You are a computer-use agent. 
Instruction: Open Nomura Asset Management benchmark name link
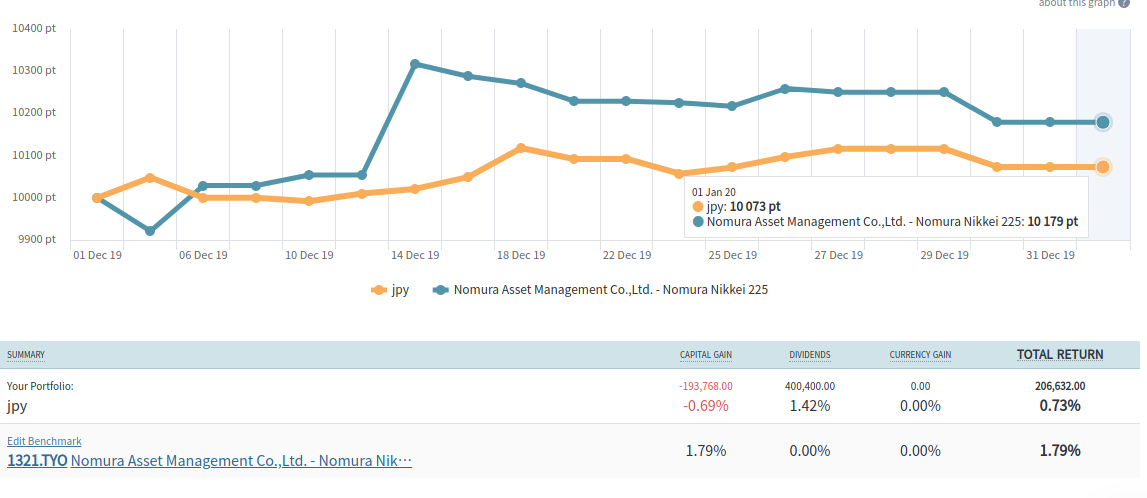[x=241, y=461]
